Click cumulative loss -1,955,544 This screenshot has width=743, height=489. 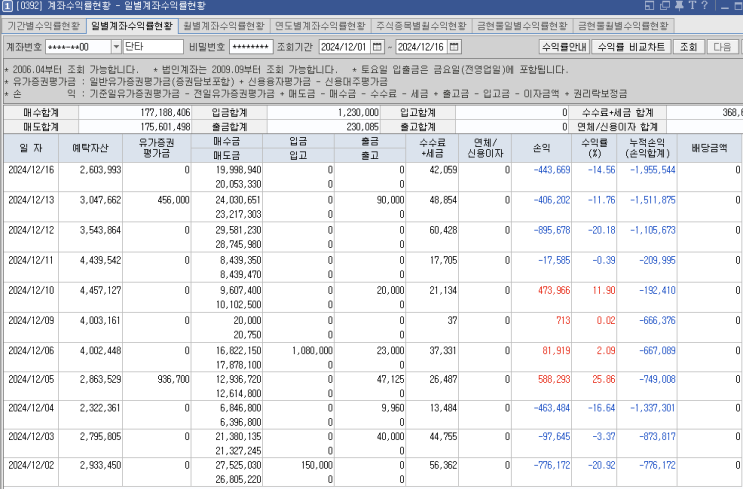(652, 170)
